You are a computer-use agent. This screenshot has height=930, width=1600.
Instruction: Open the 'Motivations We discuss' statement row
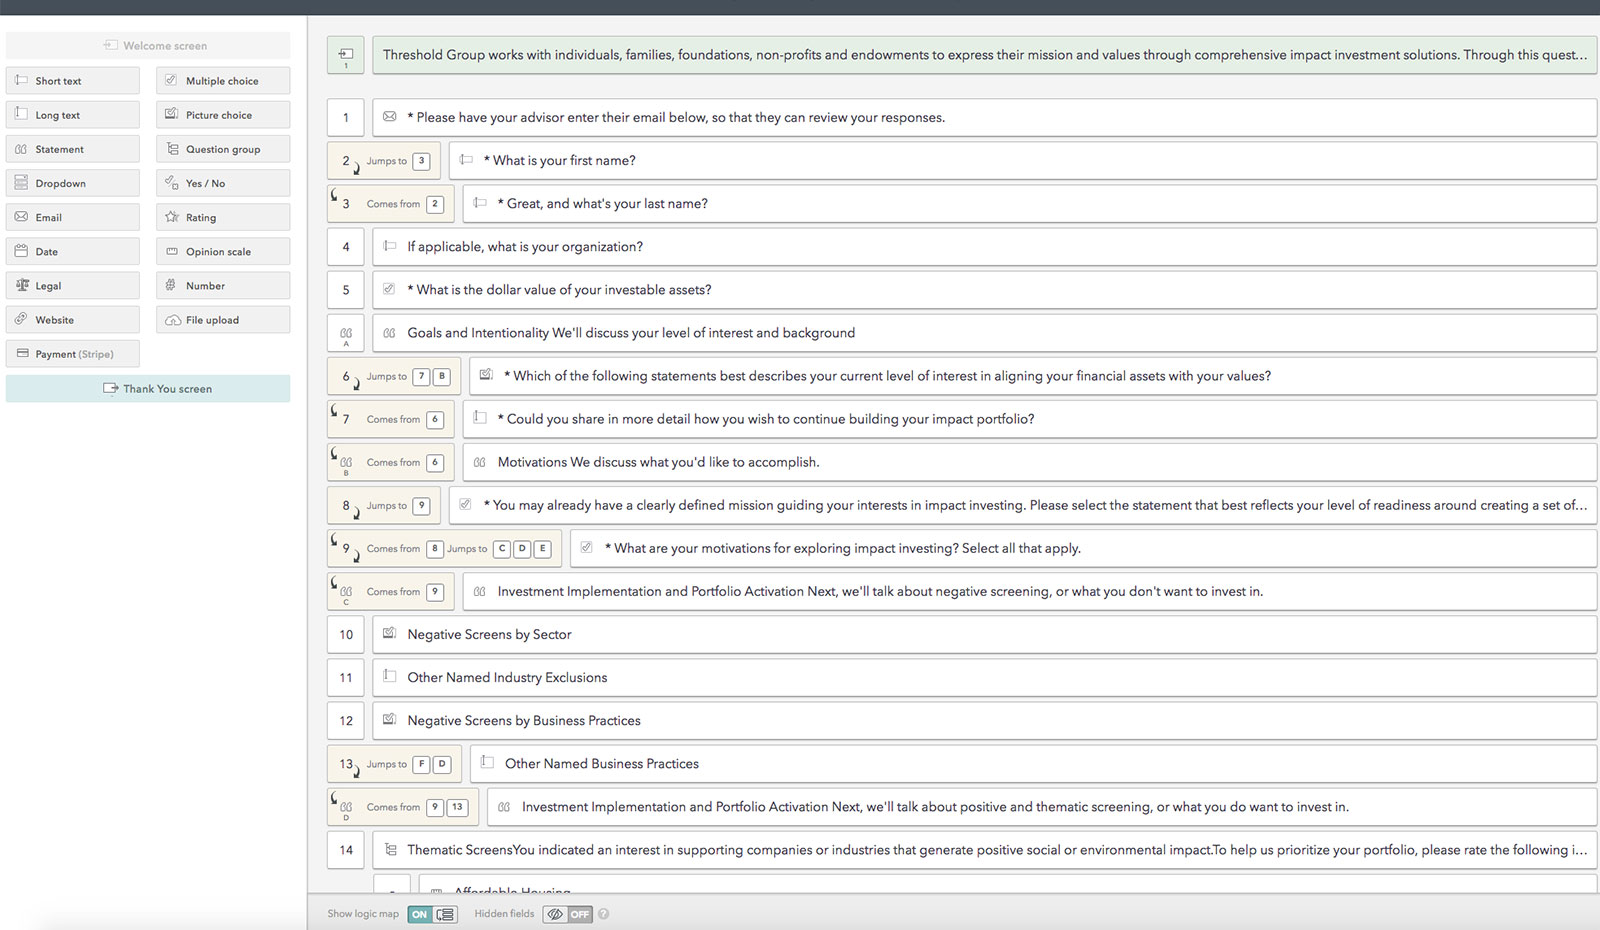tap(1029, 461)
